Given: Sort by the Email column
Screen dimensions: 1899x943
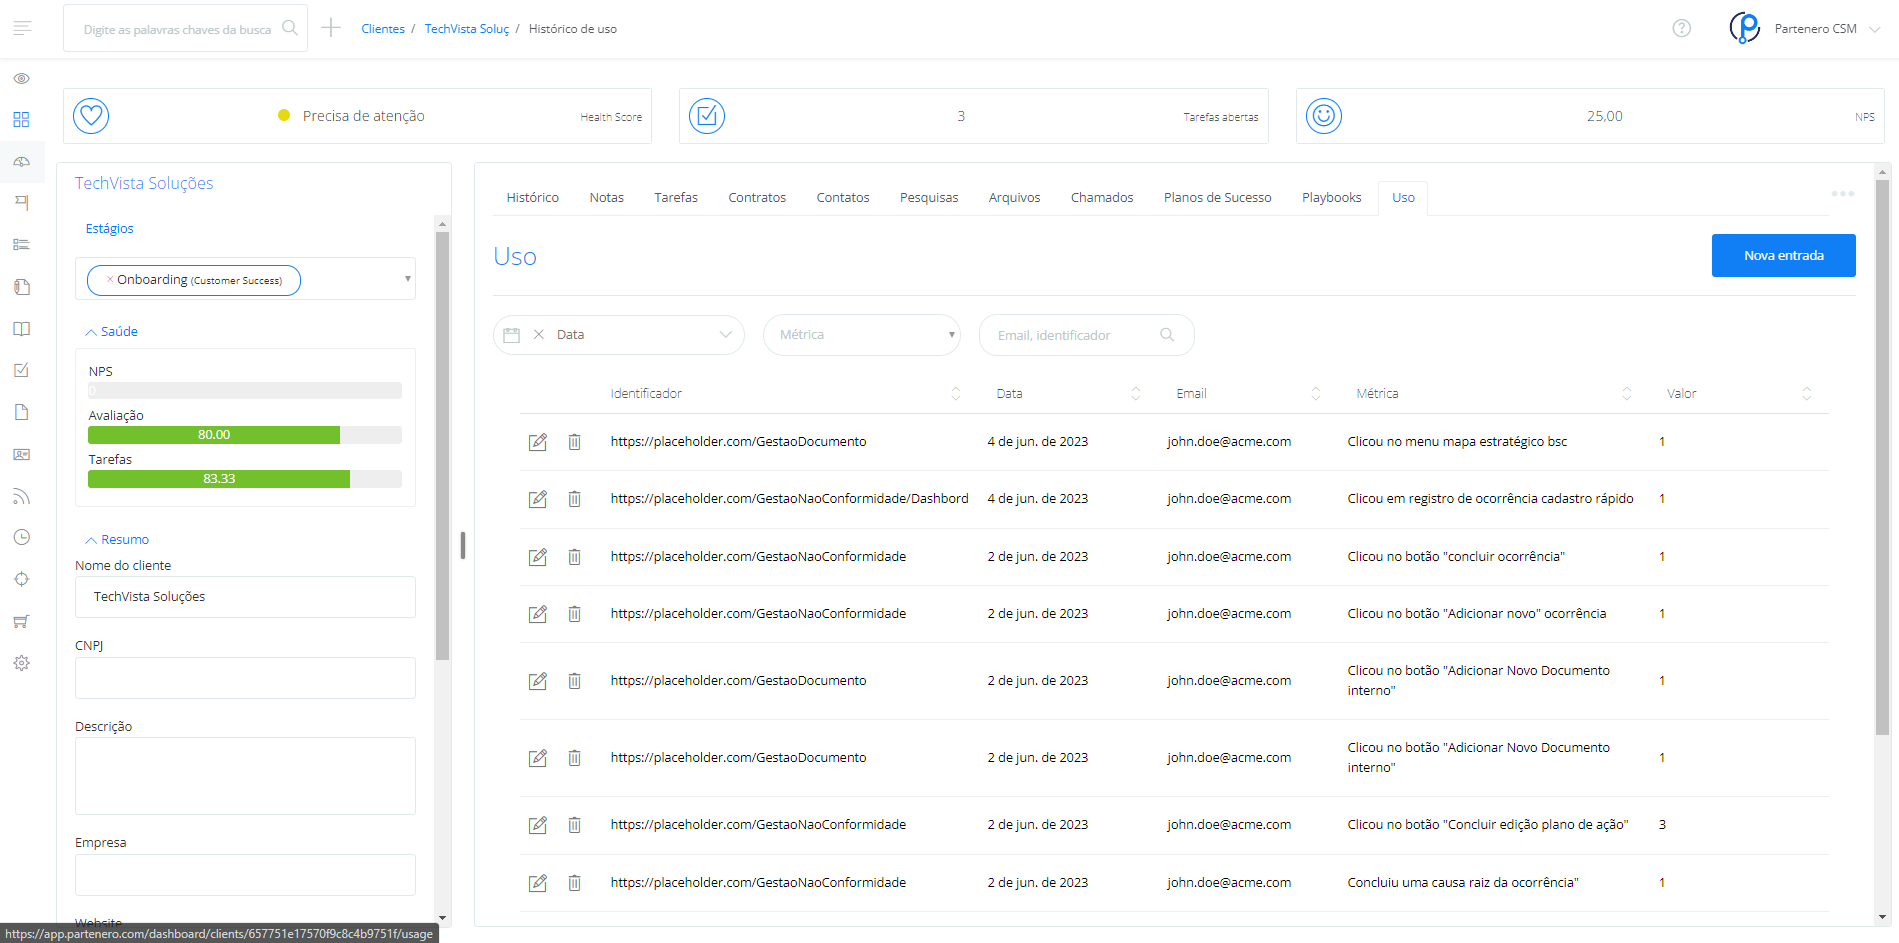Looking at the screenshot, I should pyautogui.click(x=1316, y=394).
